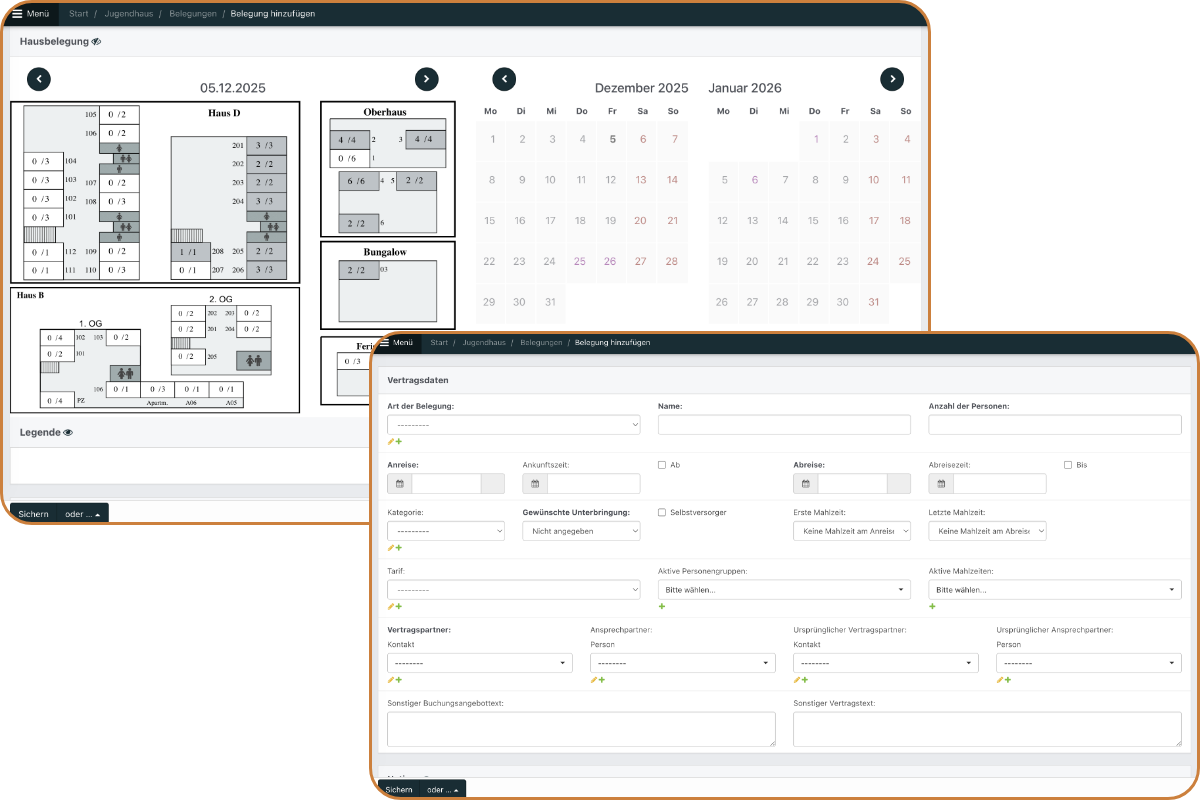Open the Menü in the front window
The image size is (1200, 800).
click(x=395, y=343)
